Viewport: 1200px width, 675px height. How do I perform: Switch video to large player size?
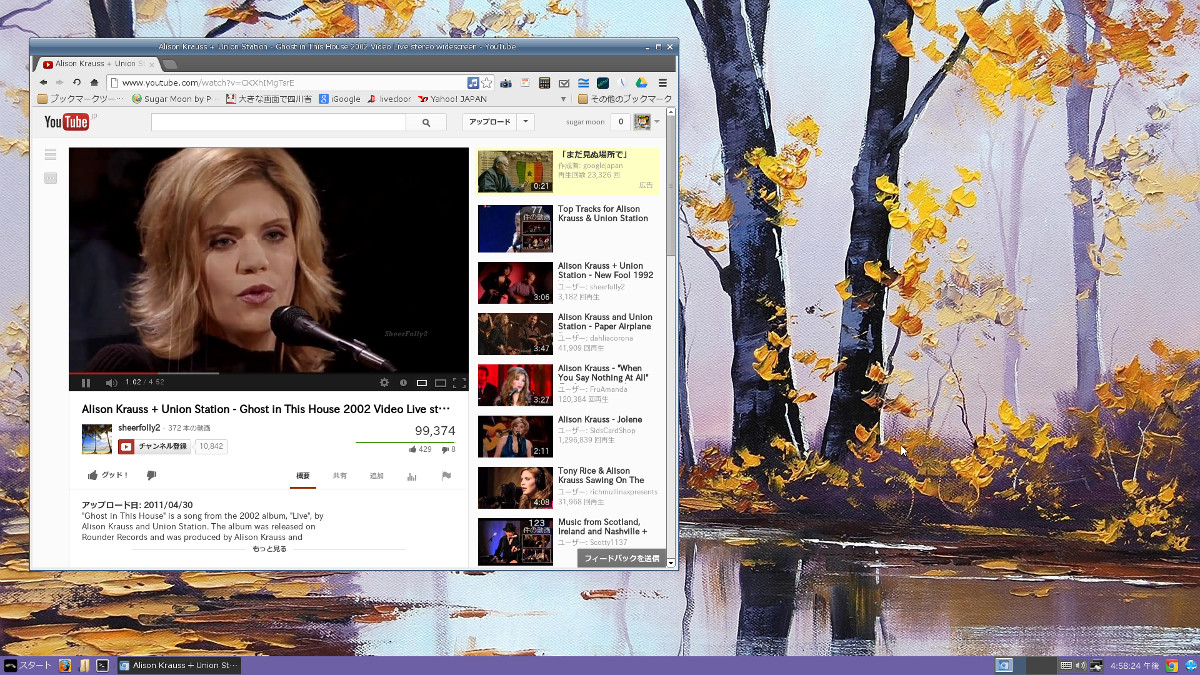click(440, 382)
